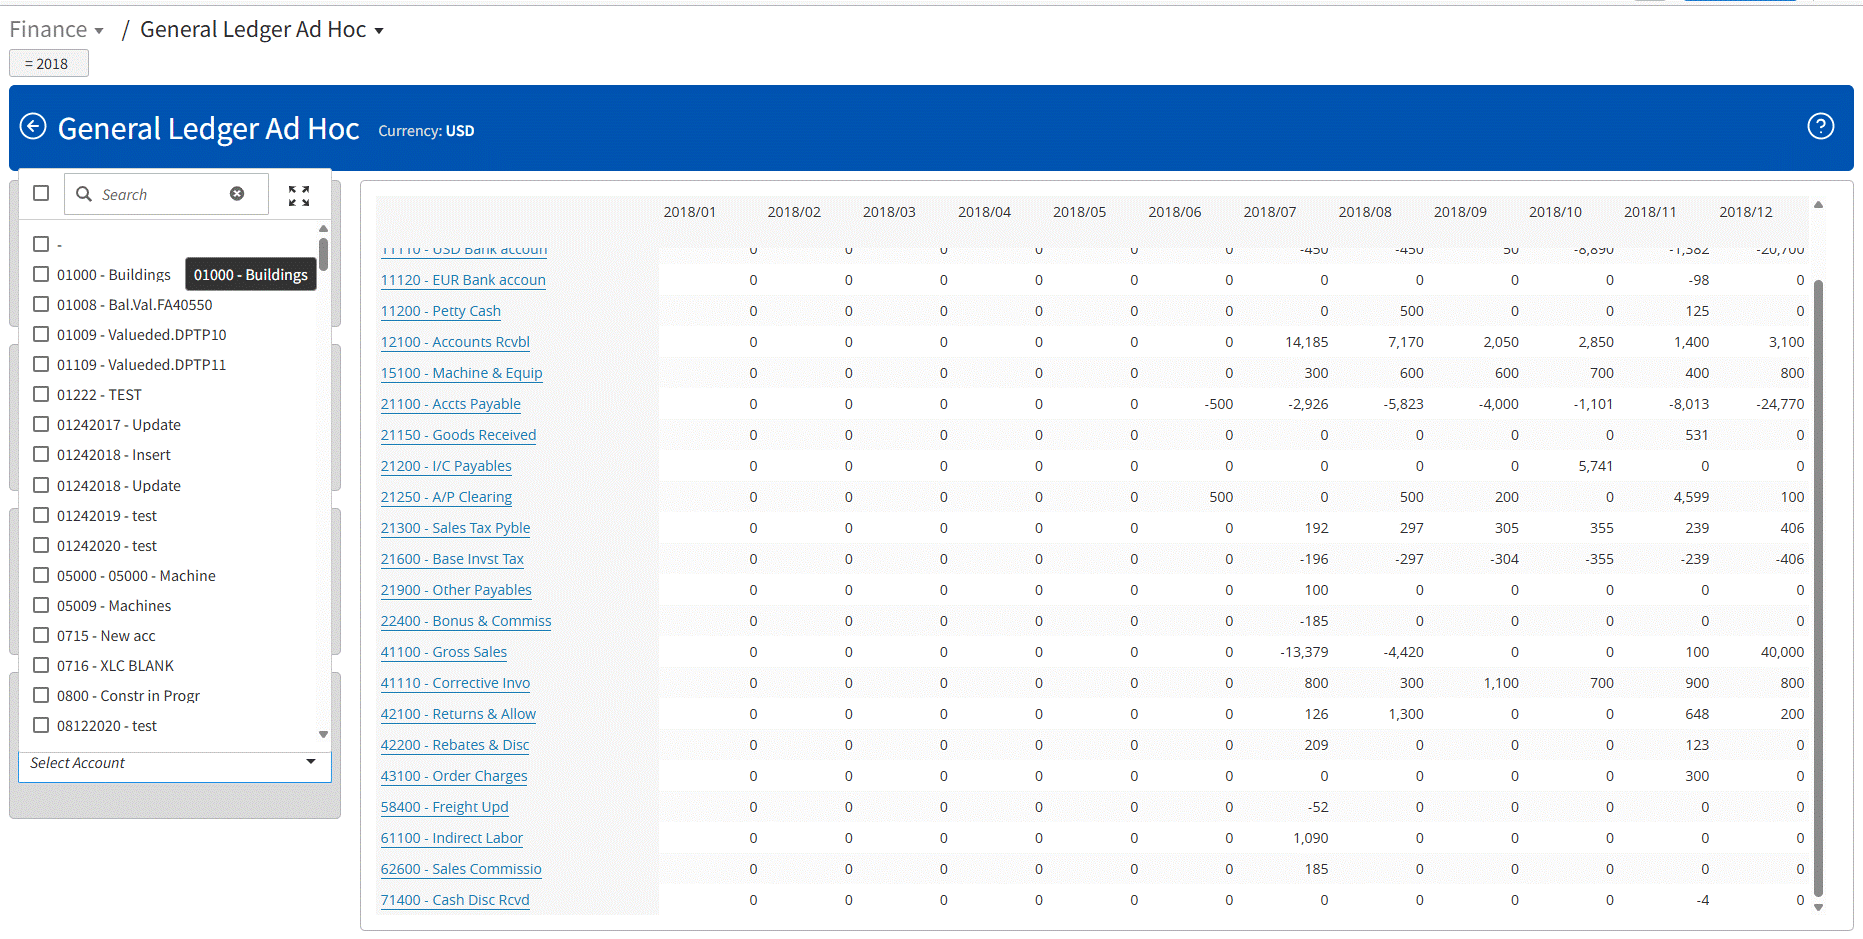Click the search magnifier icon
This screenshot has height=939, width=1863.
[x=84, y=194]
